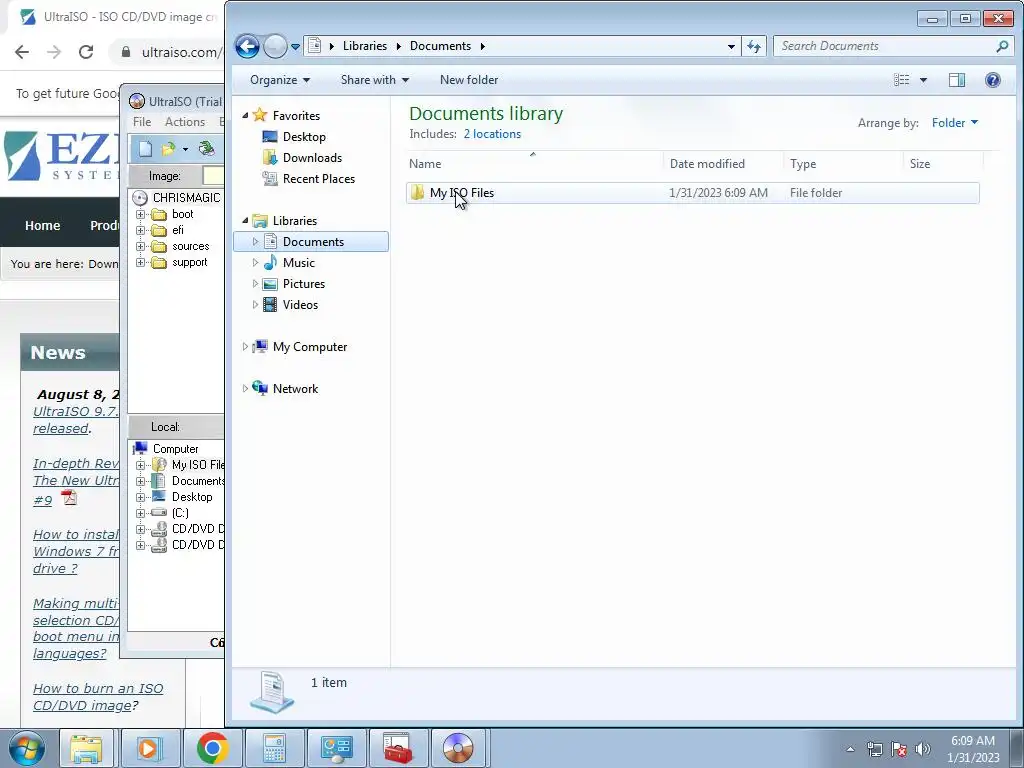Viewport: 1024px width, 768px height.
Task: Select Desktop in Favorites
Action: 304,136
